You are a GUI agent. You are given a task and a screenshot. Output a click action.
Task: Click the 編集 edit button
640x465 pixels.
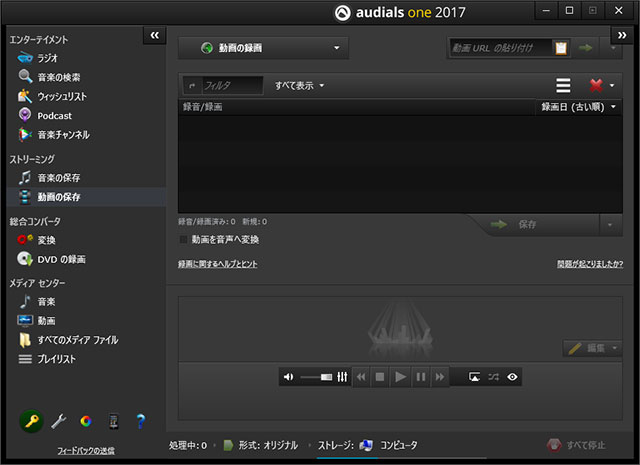(x=587, y=348)
